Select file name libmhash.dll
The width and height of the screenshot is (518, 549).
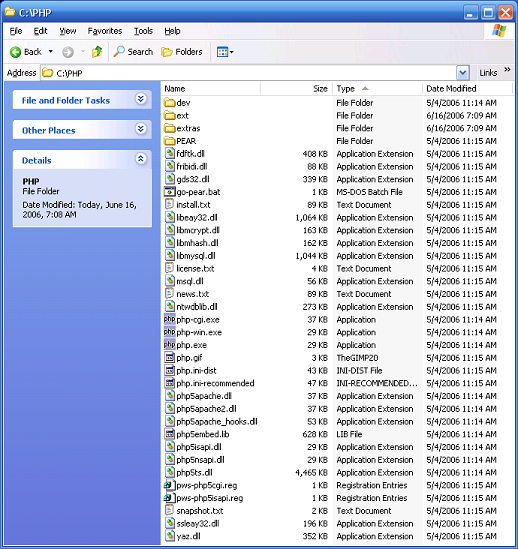[x=197, y=243]
